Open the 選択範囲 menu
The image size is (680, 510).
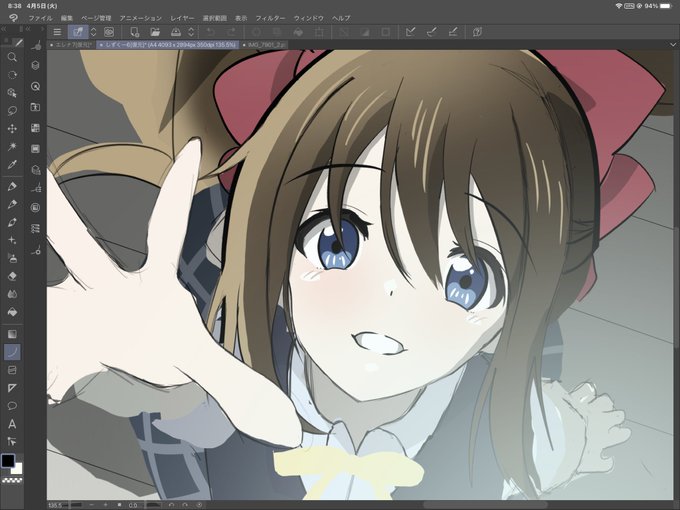click(215, 18)
